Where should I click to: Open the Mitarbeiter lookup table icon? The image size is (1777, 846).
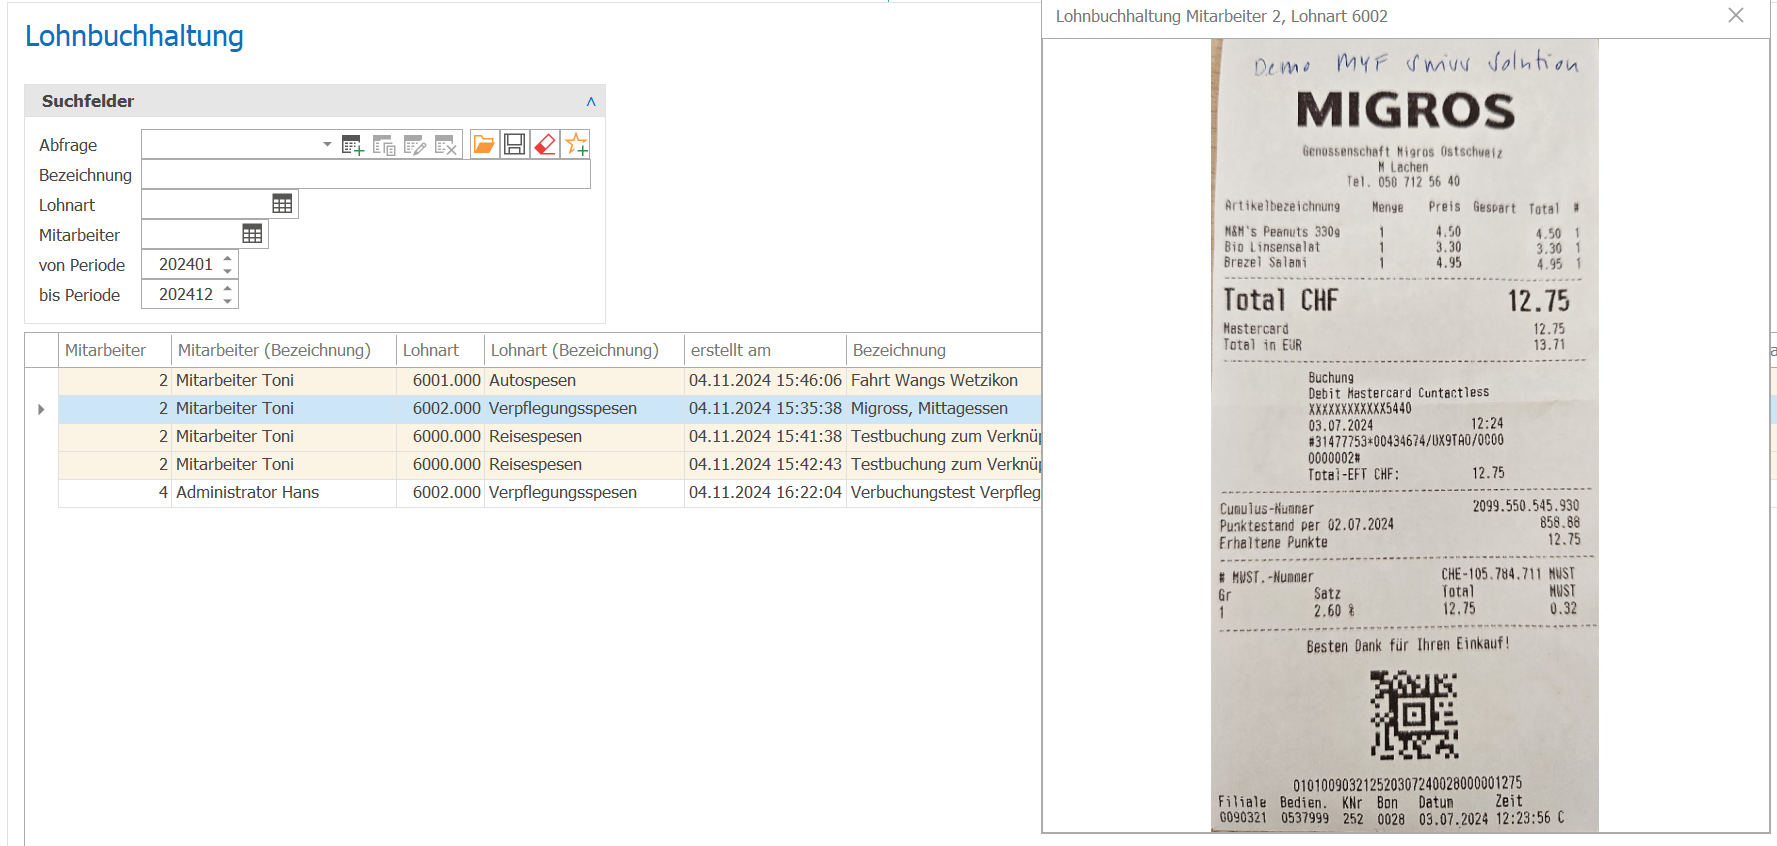(252, 234)
